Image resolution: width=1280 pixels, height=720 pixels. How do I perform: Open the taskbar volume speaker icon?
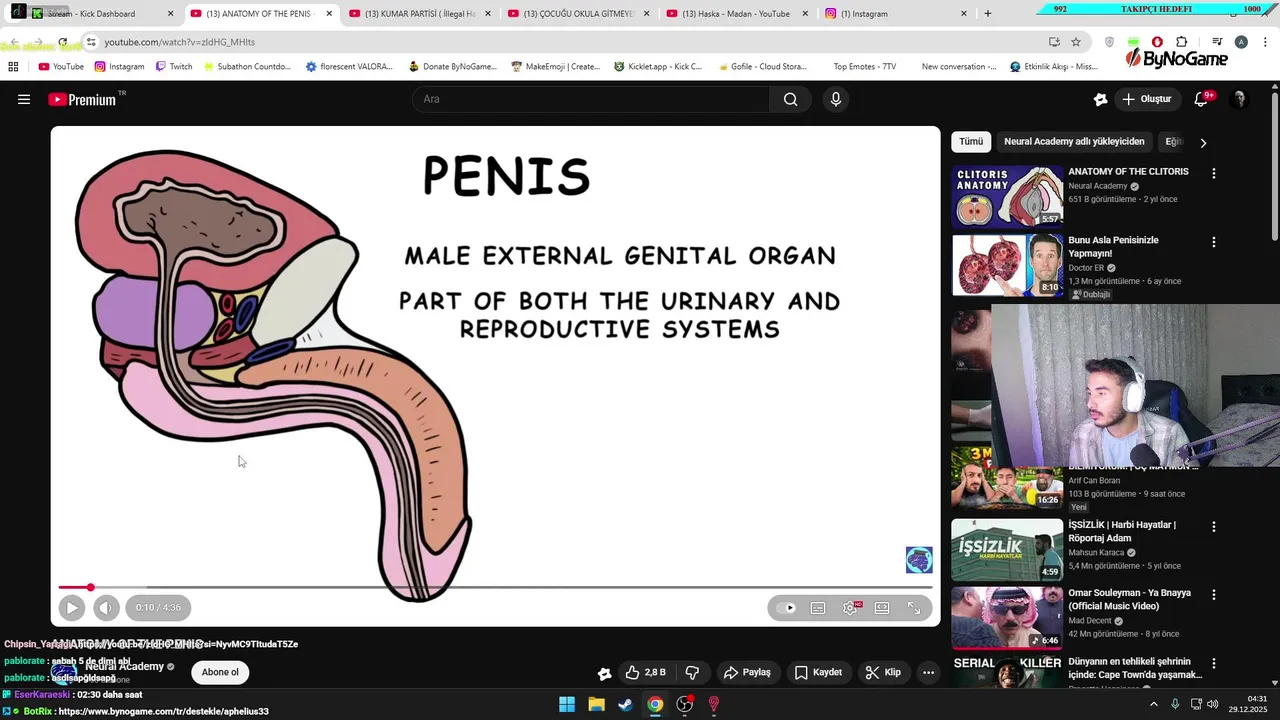tap(1213, 704)
